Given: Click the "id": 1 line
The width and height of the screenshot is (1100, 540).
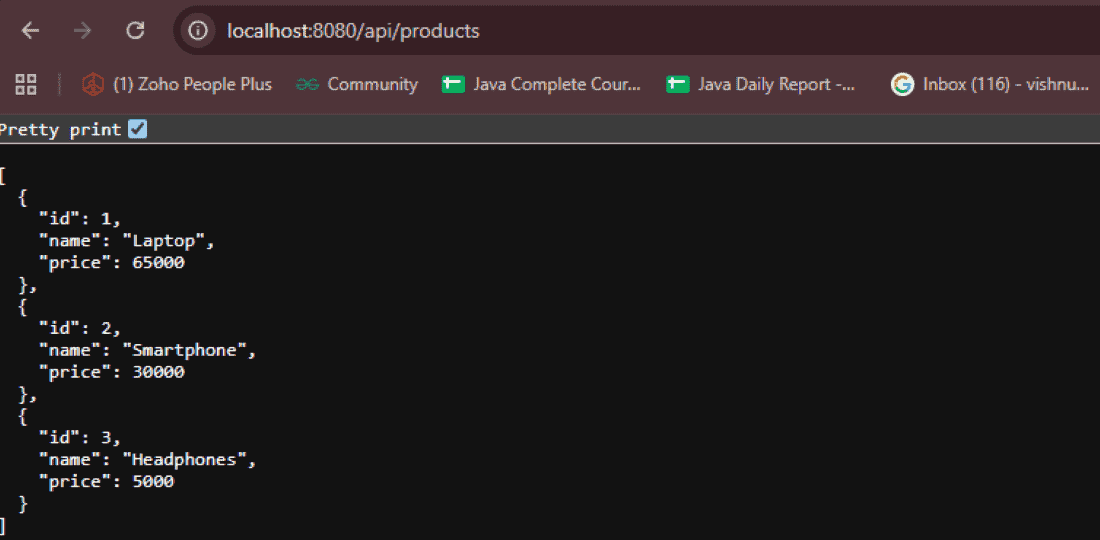Looking at the screenshot, I should (80, 220).
